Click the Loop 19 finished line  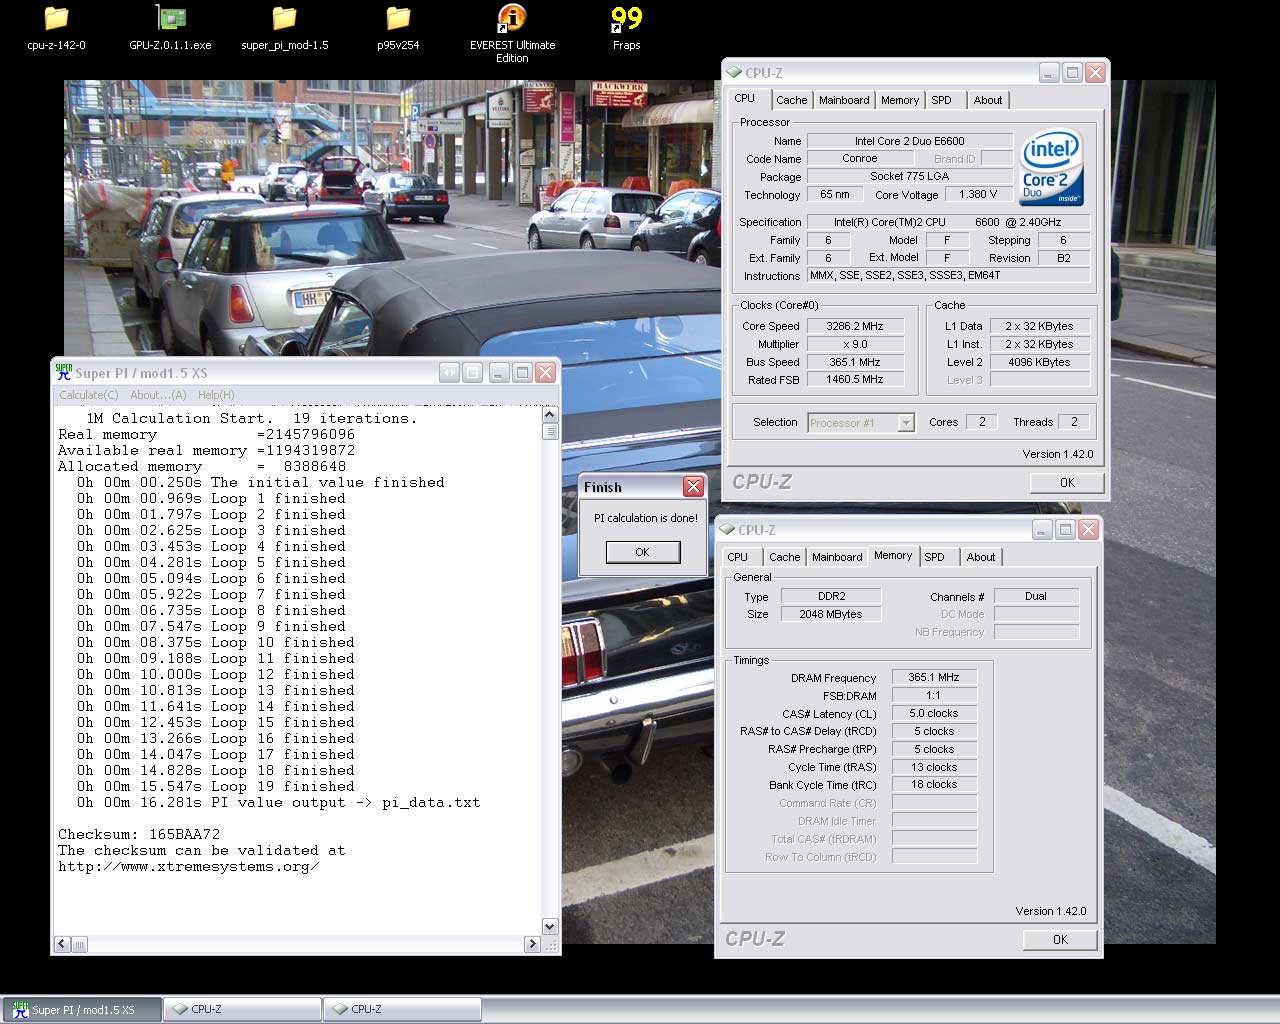click(x=216, y=786)
